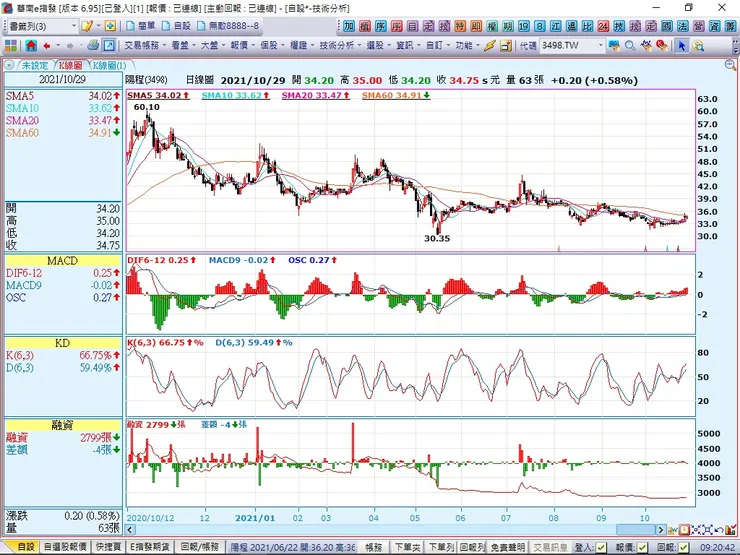Toggle the 報價 checkbox in the status bar
Image resolution: width=740 pixels, height=555 pixels.
642,547
